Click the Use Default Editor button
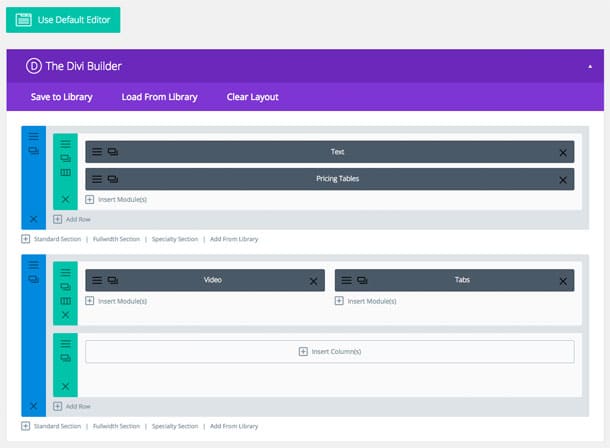Image resolution: width=610 pixels, height=448 pixels. point(63,20)
